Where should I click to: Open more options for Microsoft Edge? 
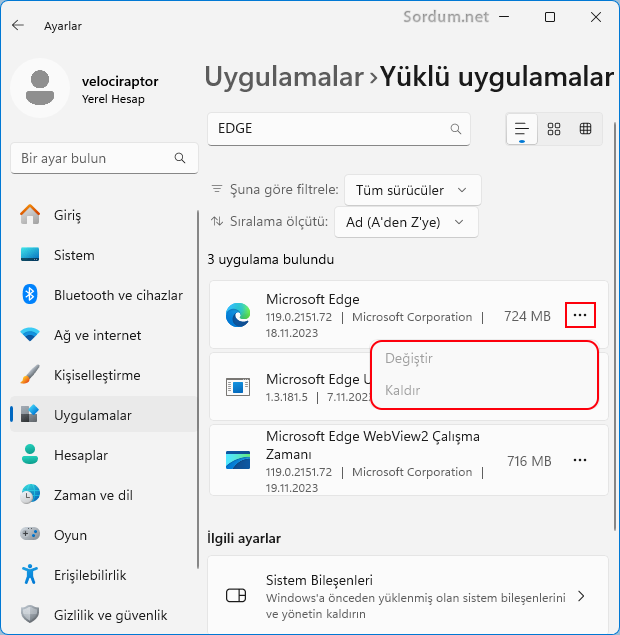pos(580,315)
